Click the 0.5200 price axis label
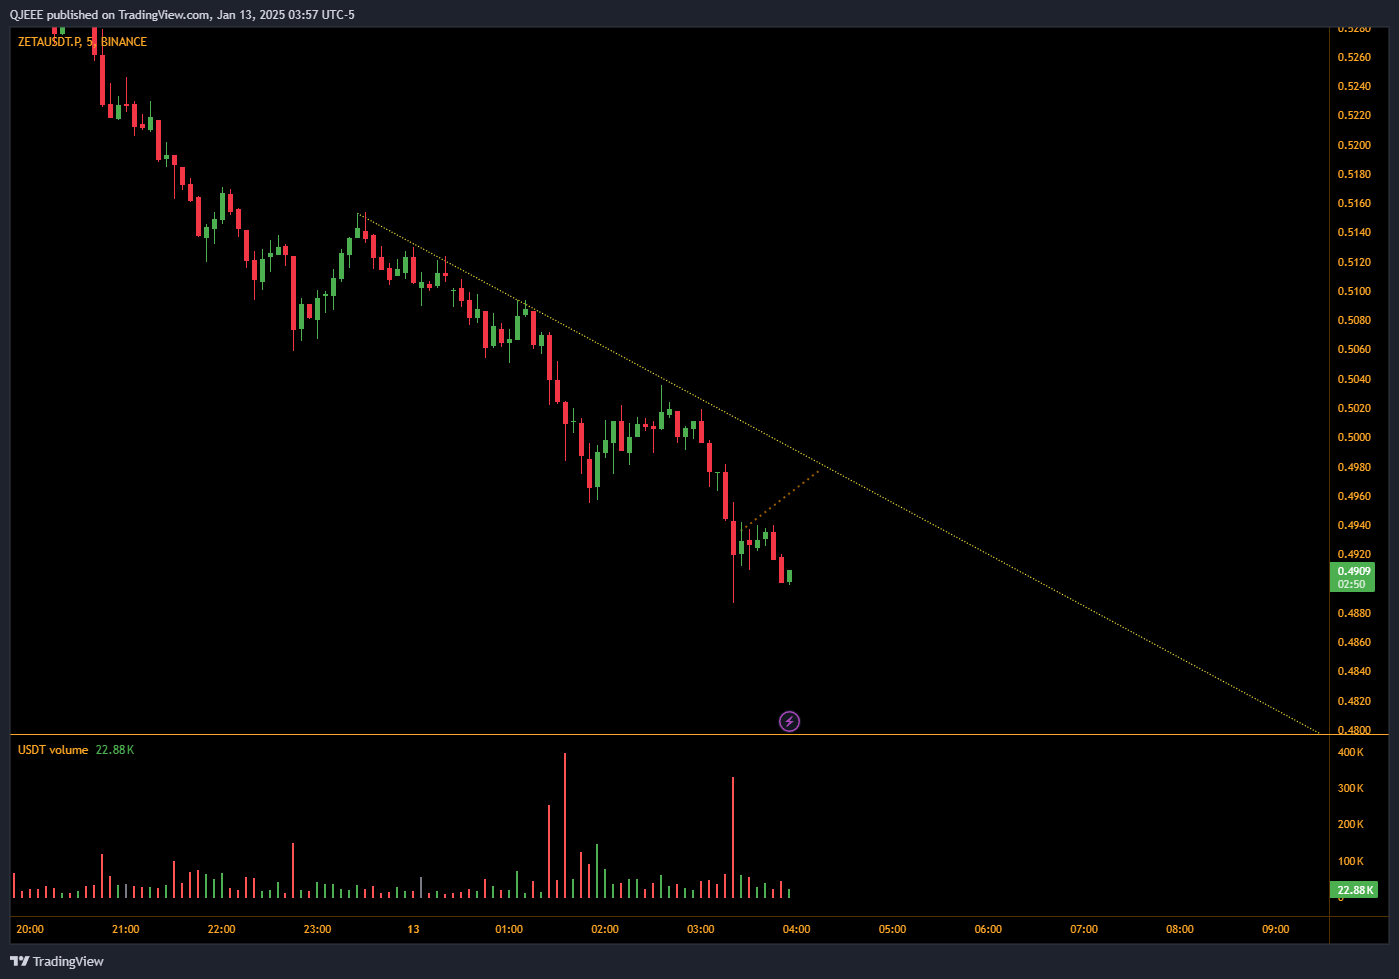This screenshot has height=979, width=1399. point(1354,145)
